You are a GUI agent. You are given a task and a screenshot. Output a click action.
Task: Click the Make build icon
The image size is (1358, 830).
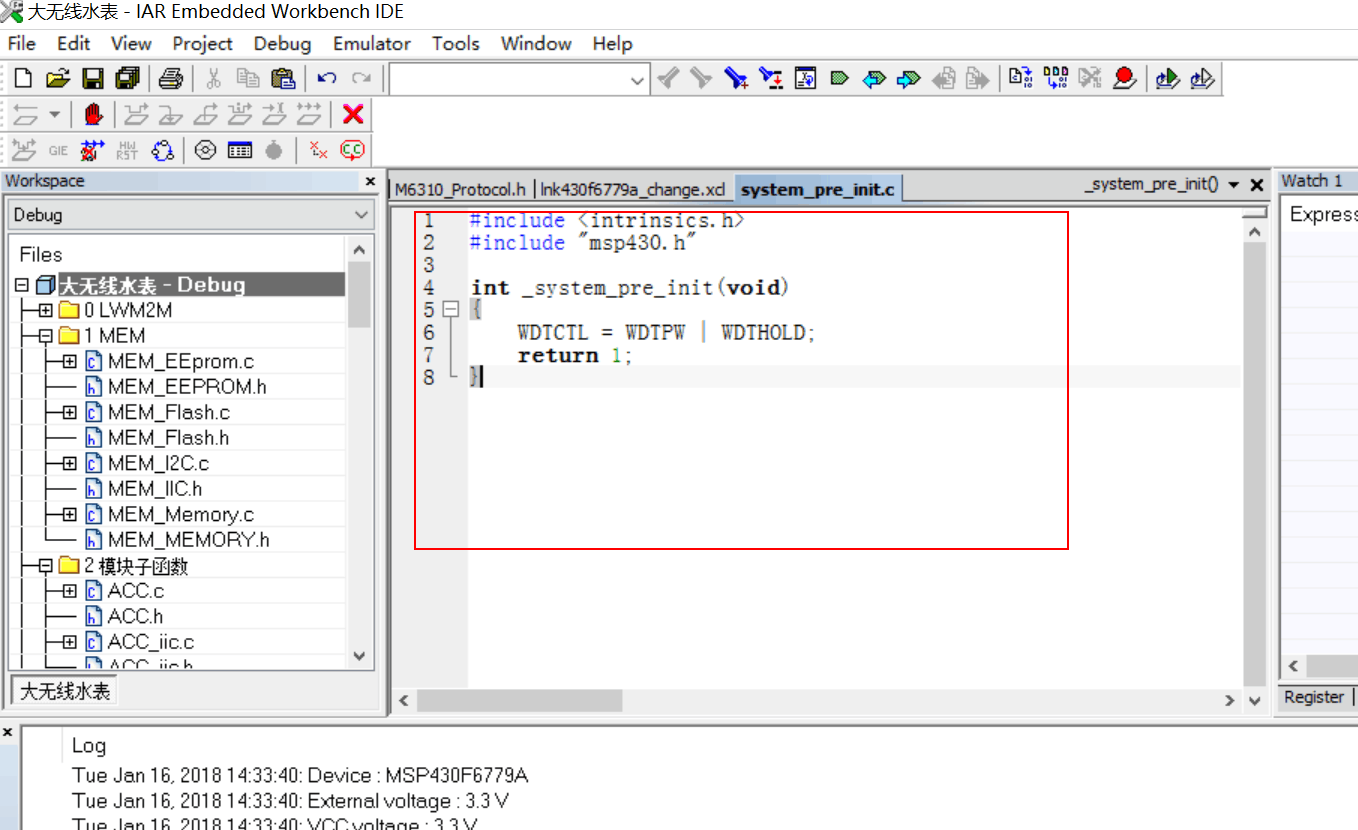pyautogui.click(x=1055, y=78)
